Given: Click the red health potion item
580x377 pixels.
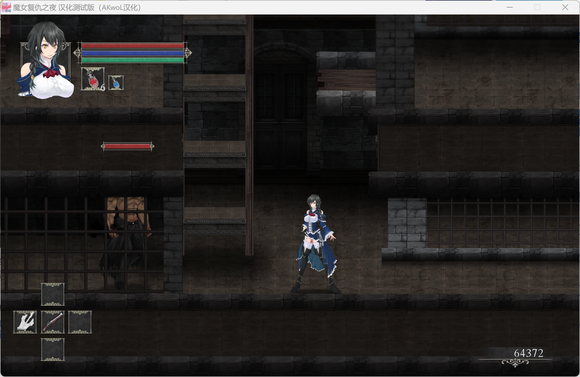Looking at the screenshot, I should pos(92,79).
